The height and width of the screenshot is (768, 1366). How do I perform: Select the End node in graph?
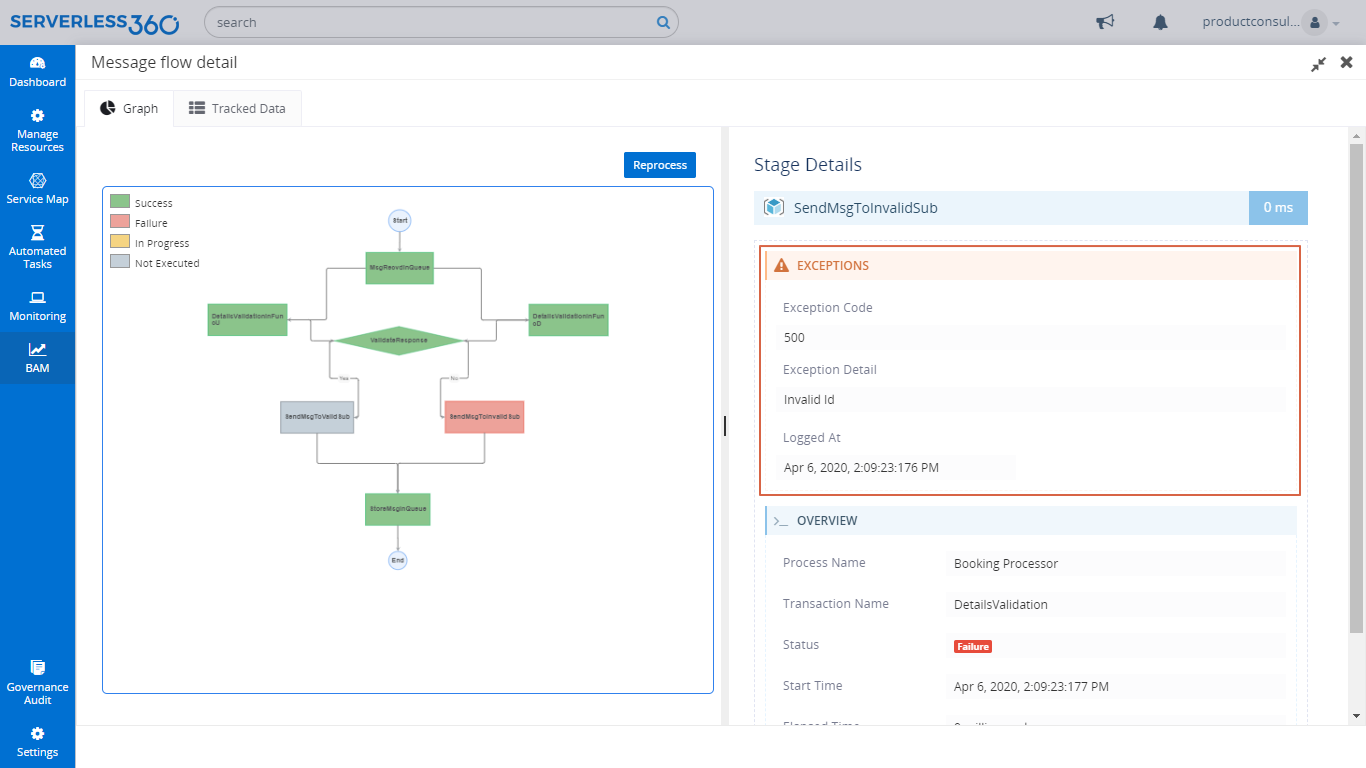[x=398, y=560]
